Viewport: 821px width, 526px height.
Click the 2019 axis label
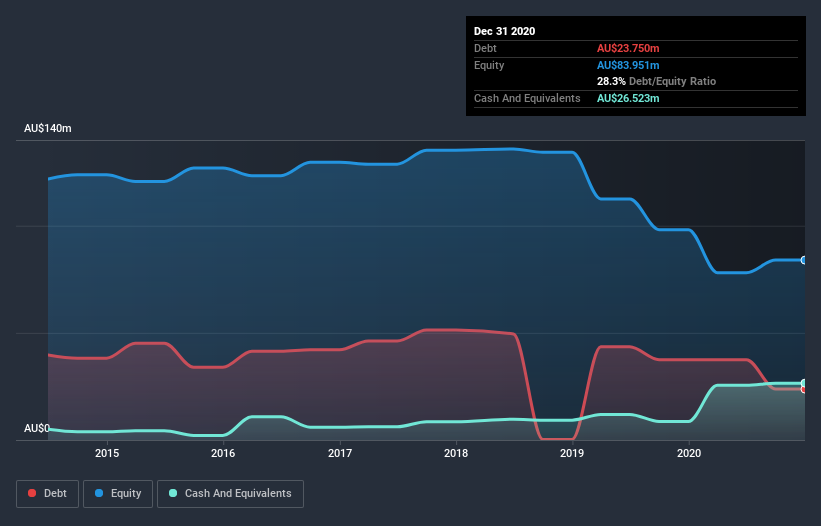click(572, 453)
